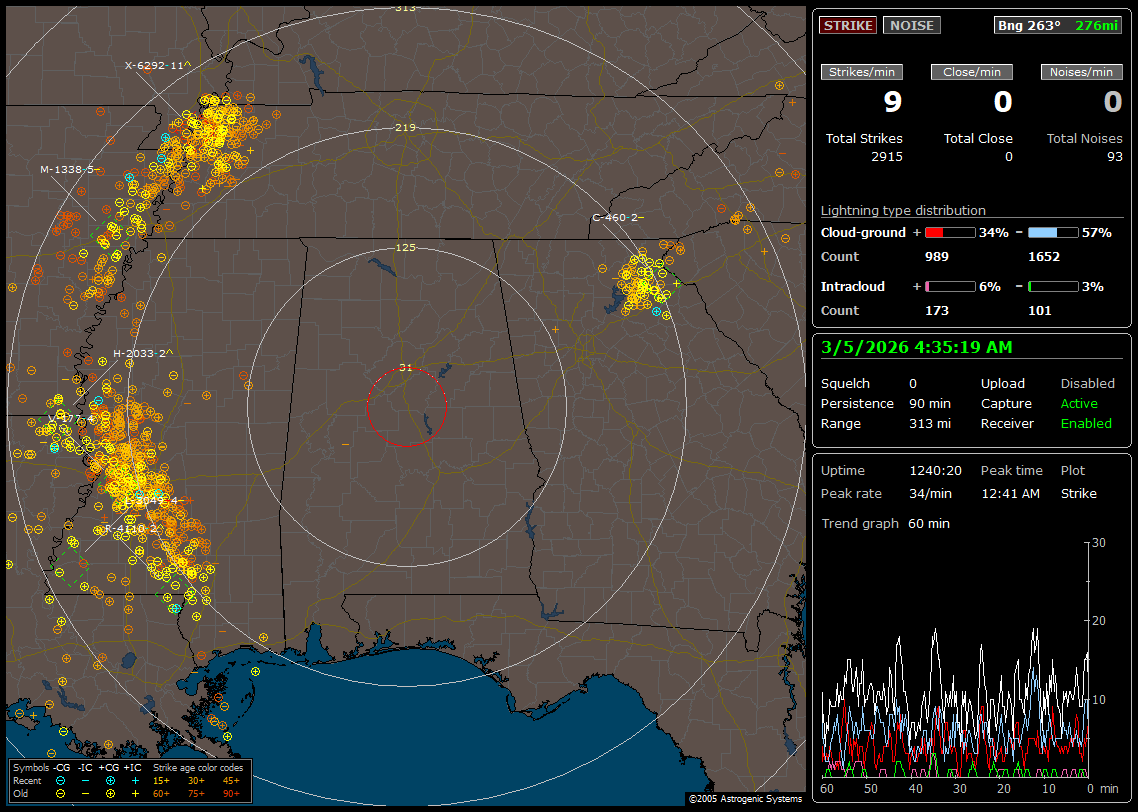Click the red dashed center range circle
Screen dimensions: 1138x812
tap(406, 406)
